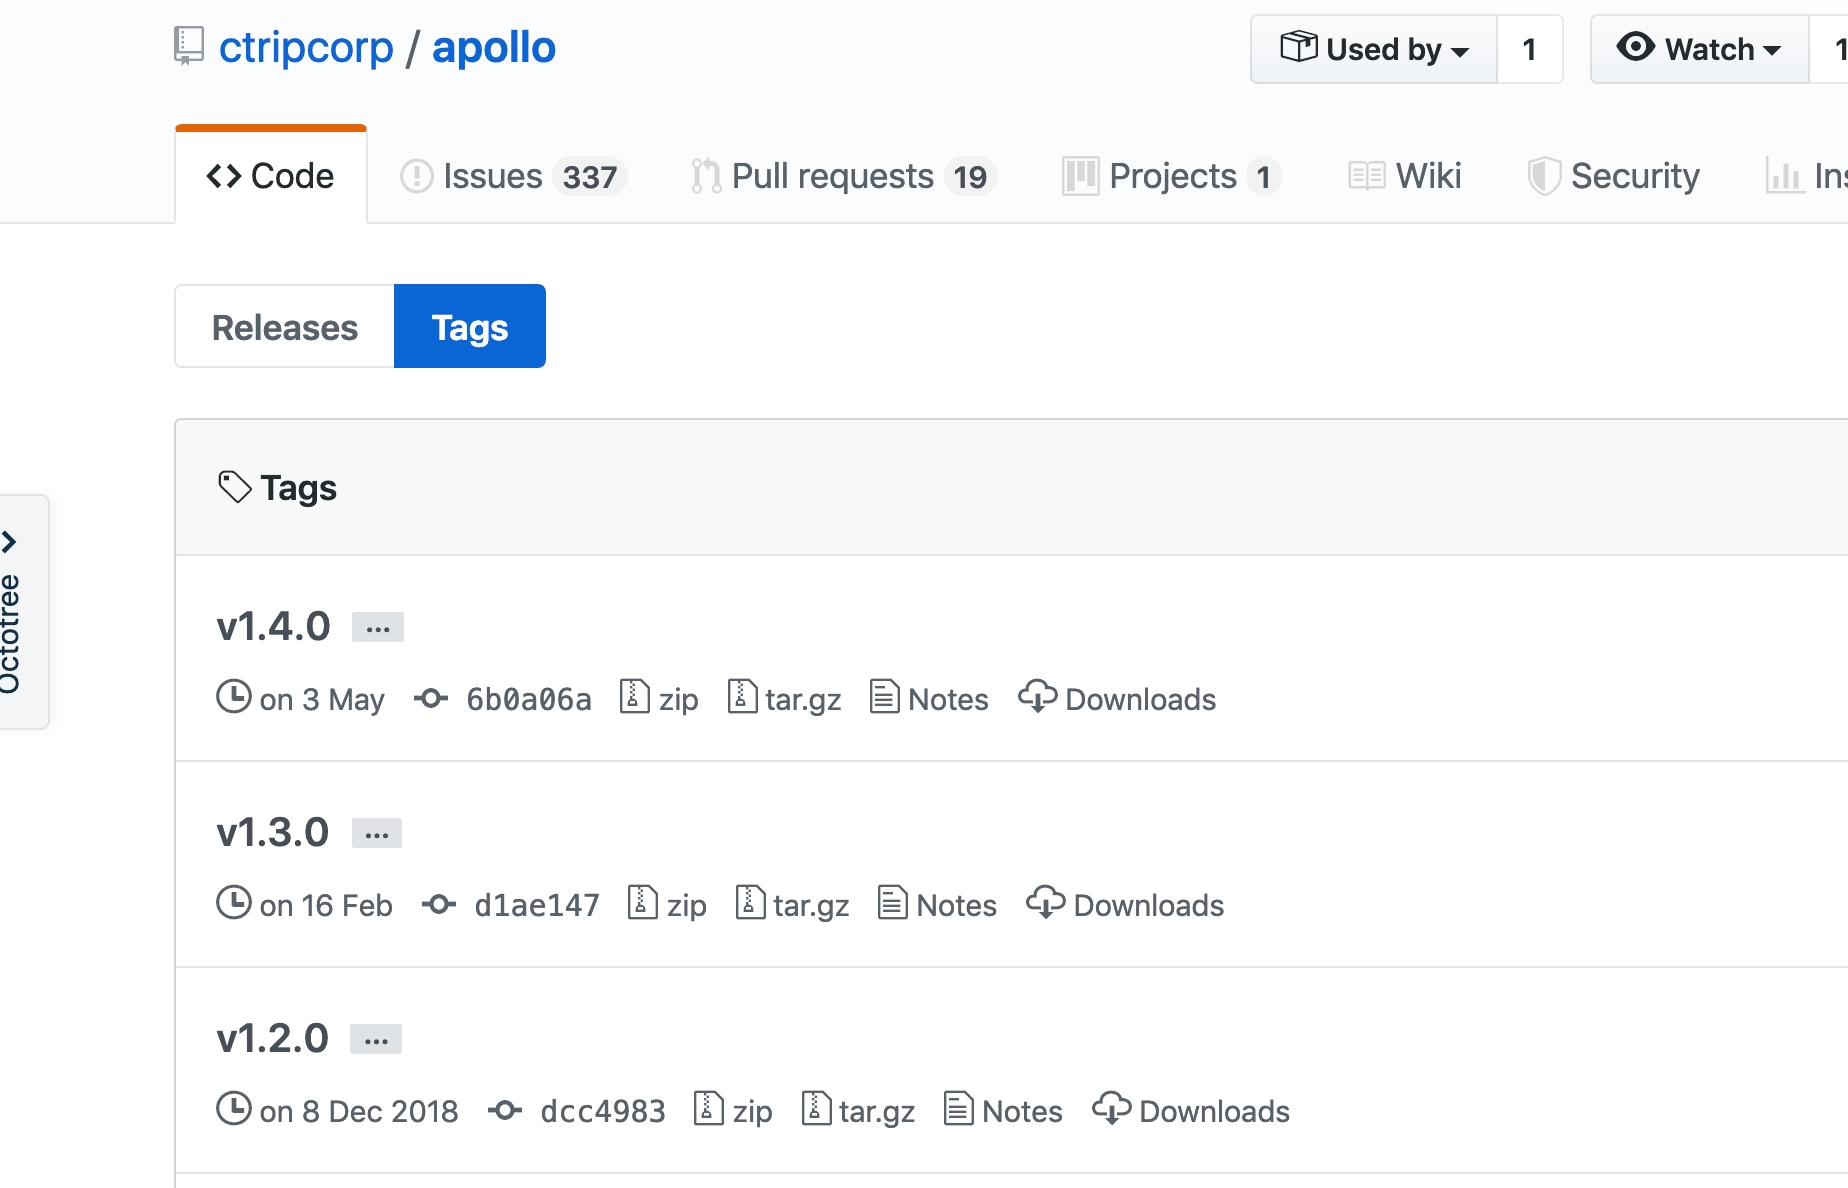1848x1188 pixels.
Task: Expand v1.3.0 commit message ellipsis
Action: pos(377,834)
